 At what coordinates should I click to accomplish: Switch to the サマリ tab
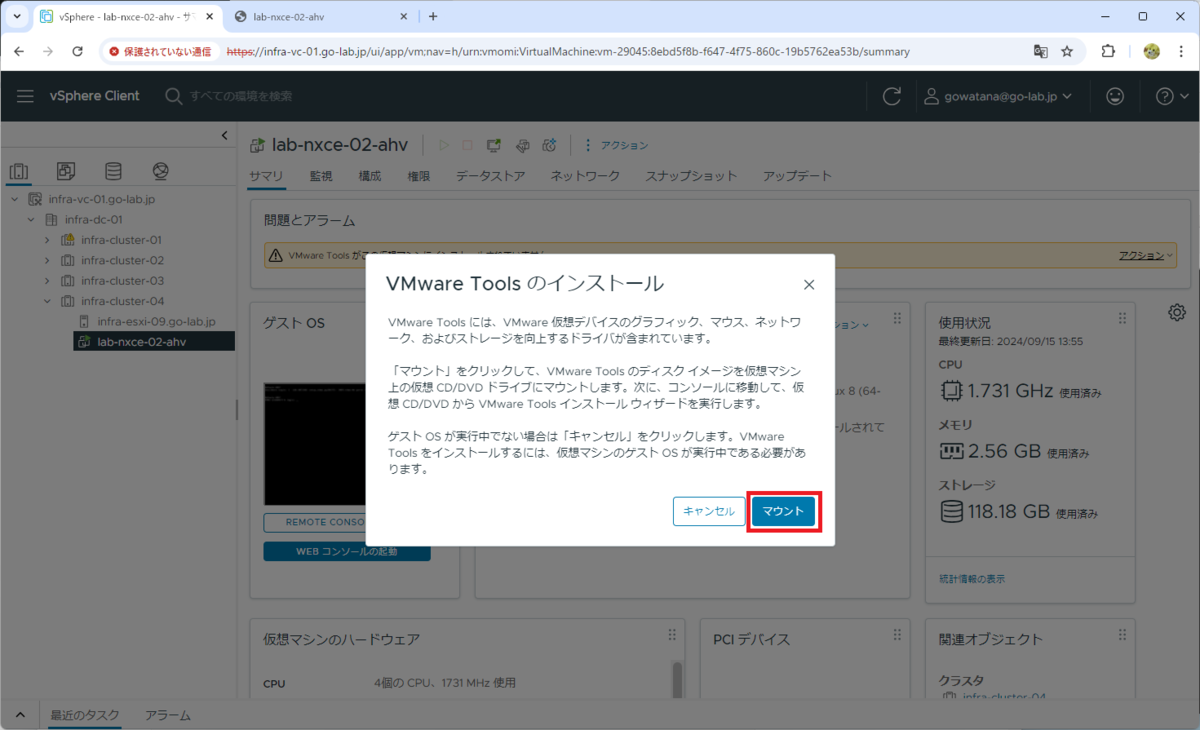[x=266, y=176]
